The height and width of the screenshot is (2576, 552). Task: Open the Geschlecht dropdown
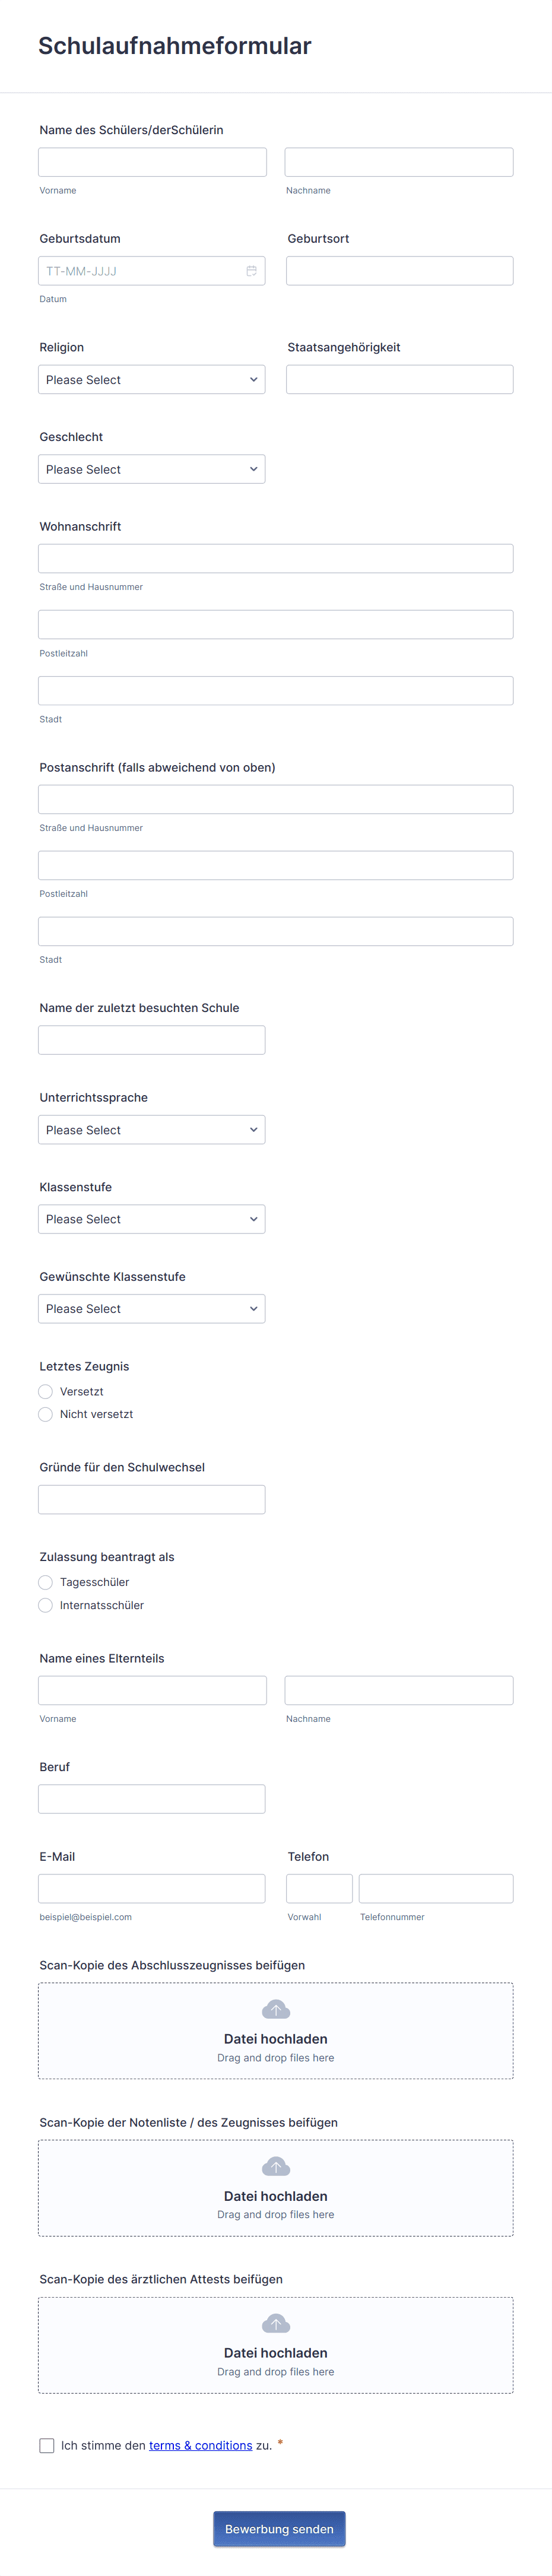pos(151,468)
